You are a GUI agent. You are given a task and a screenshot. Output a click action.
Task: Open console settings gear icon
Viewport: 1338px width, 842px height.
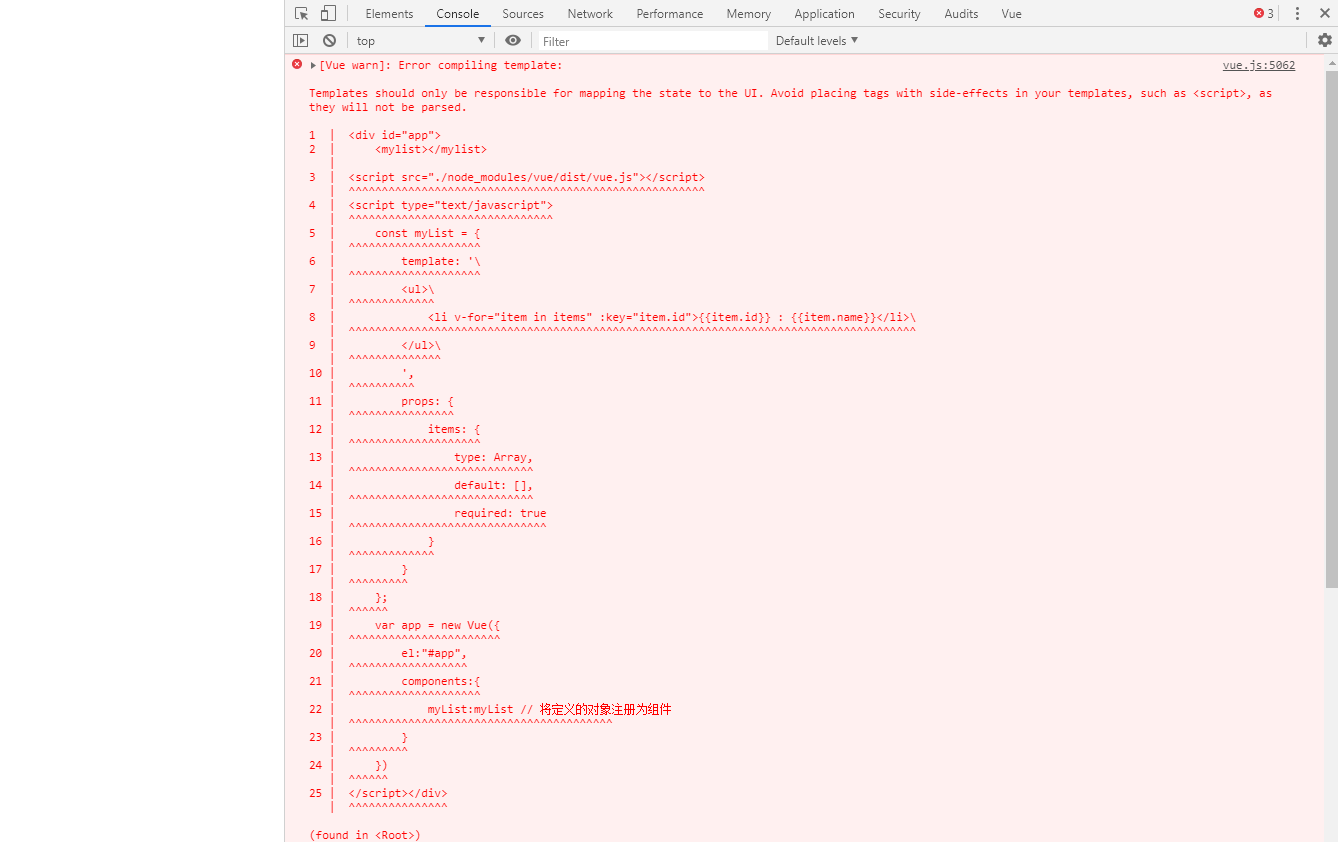click(x=1325, y=41)
